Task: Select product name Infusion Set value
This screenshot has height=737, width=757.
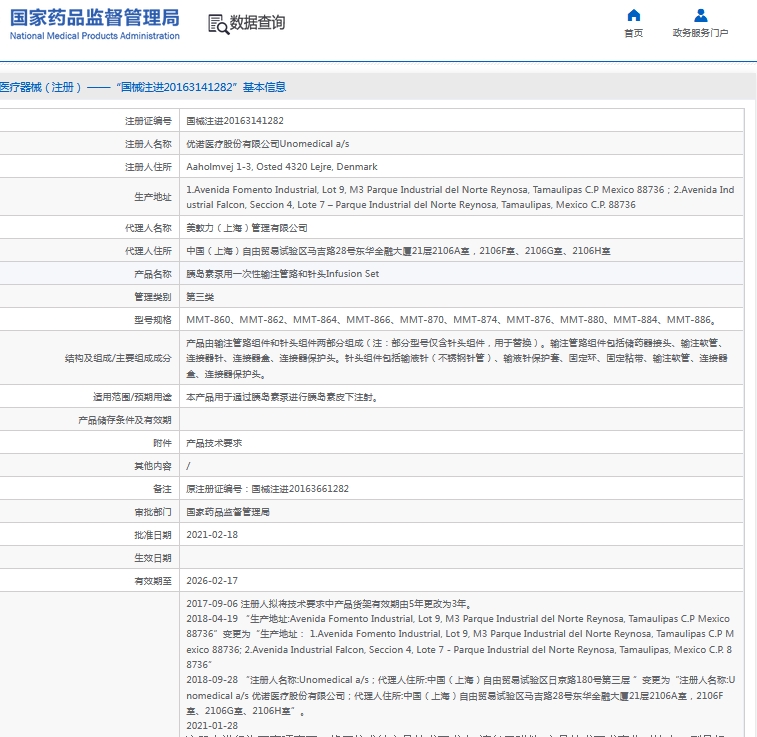Action: pyautogui.click(x=282, y=274)
